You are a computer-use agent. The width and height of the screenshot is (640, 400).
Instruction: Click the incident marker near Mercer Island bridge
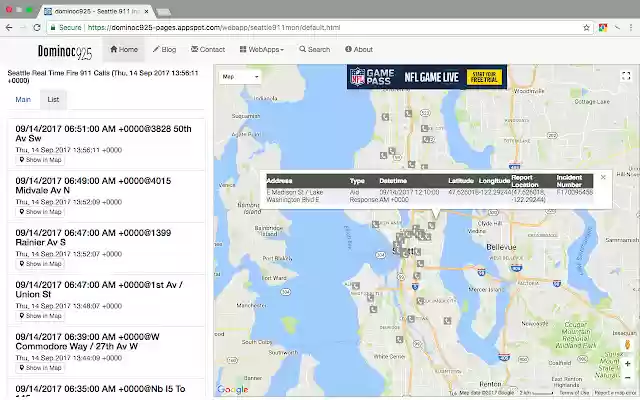click(x=420, y=263)
